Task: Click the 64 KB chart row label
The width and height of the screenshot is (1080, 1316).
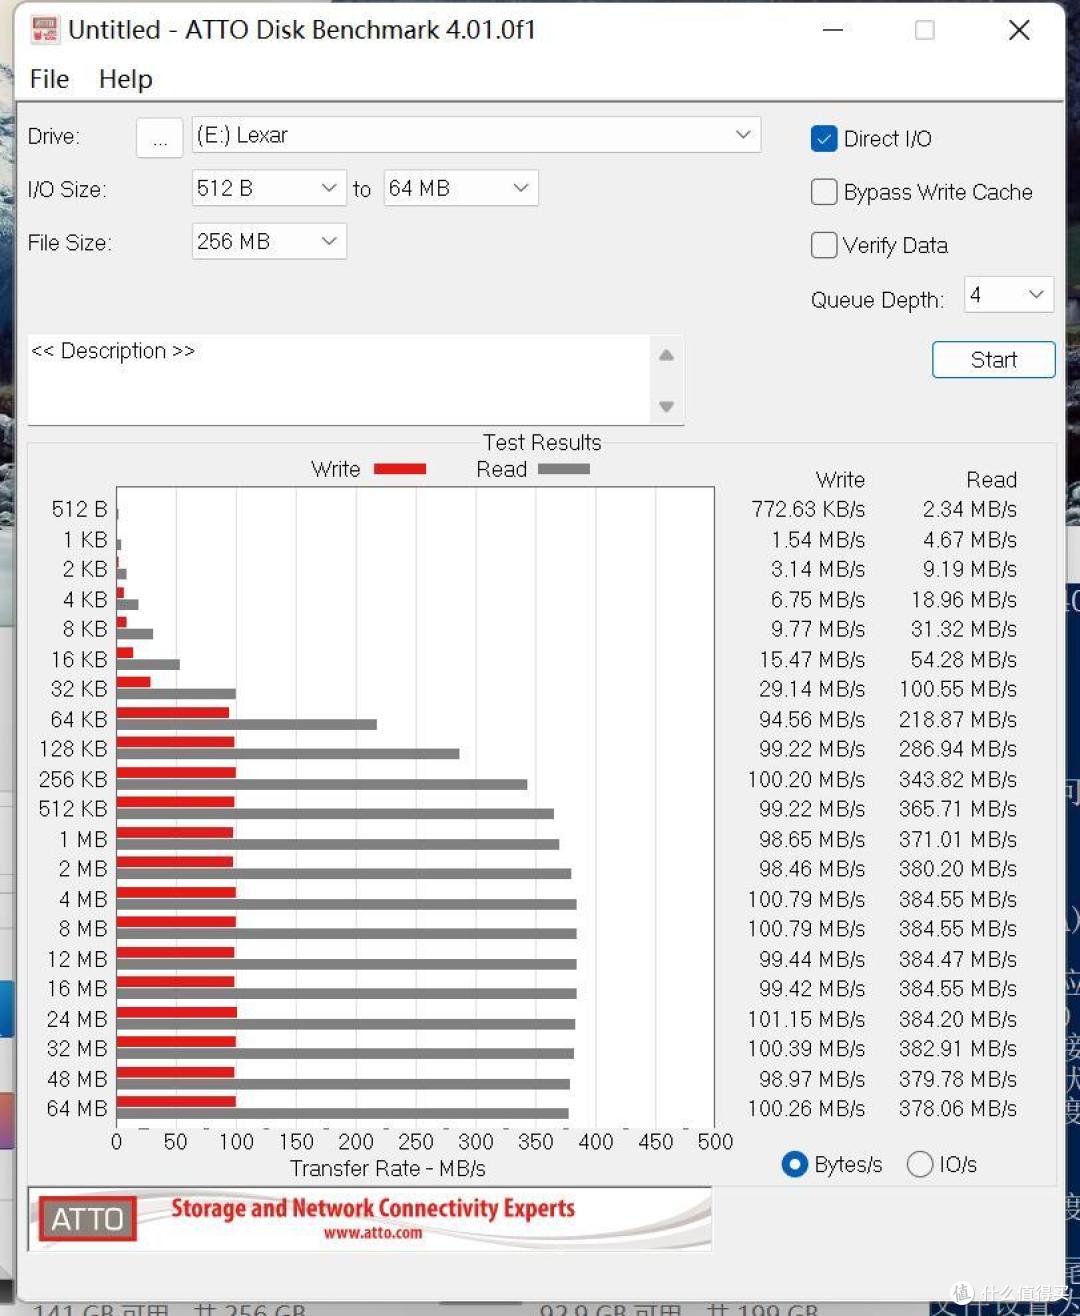Action: click(x=78, y=720)
